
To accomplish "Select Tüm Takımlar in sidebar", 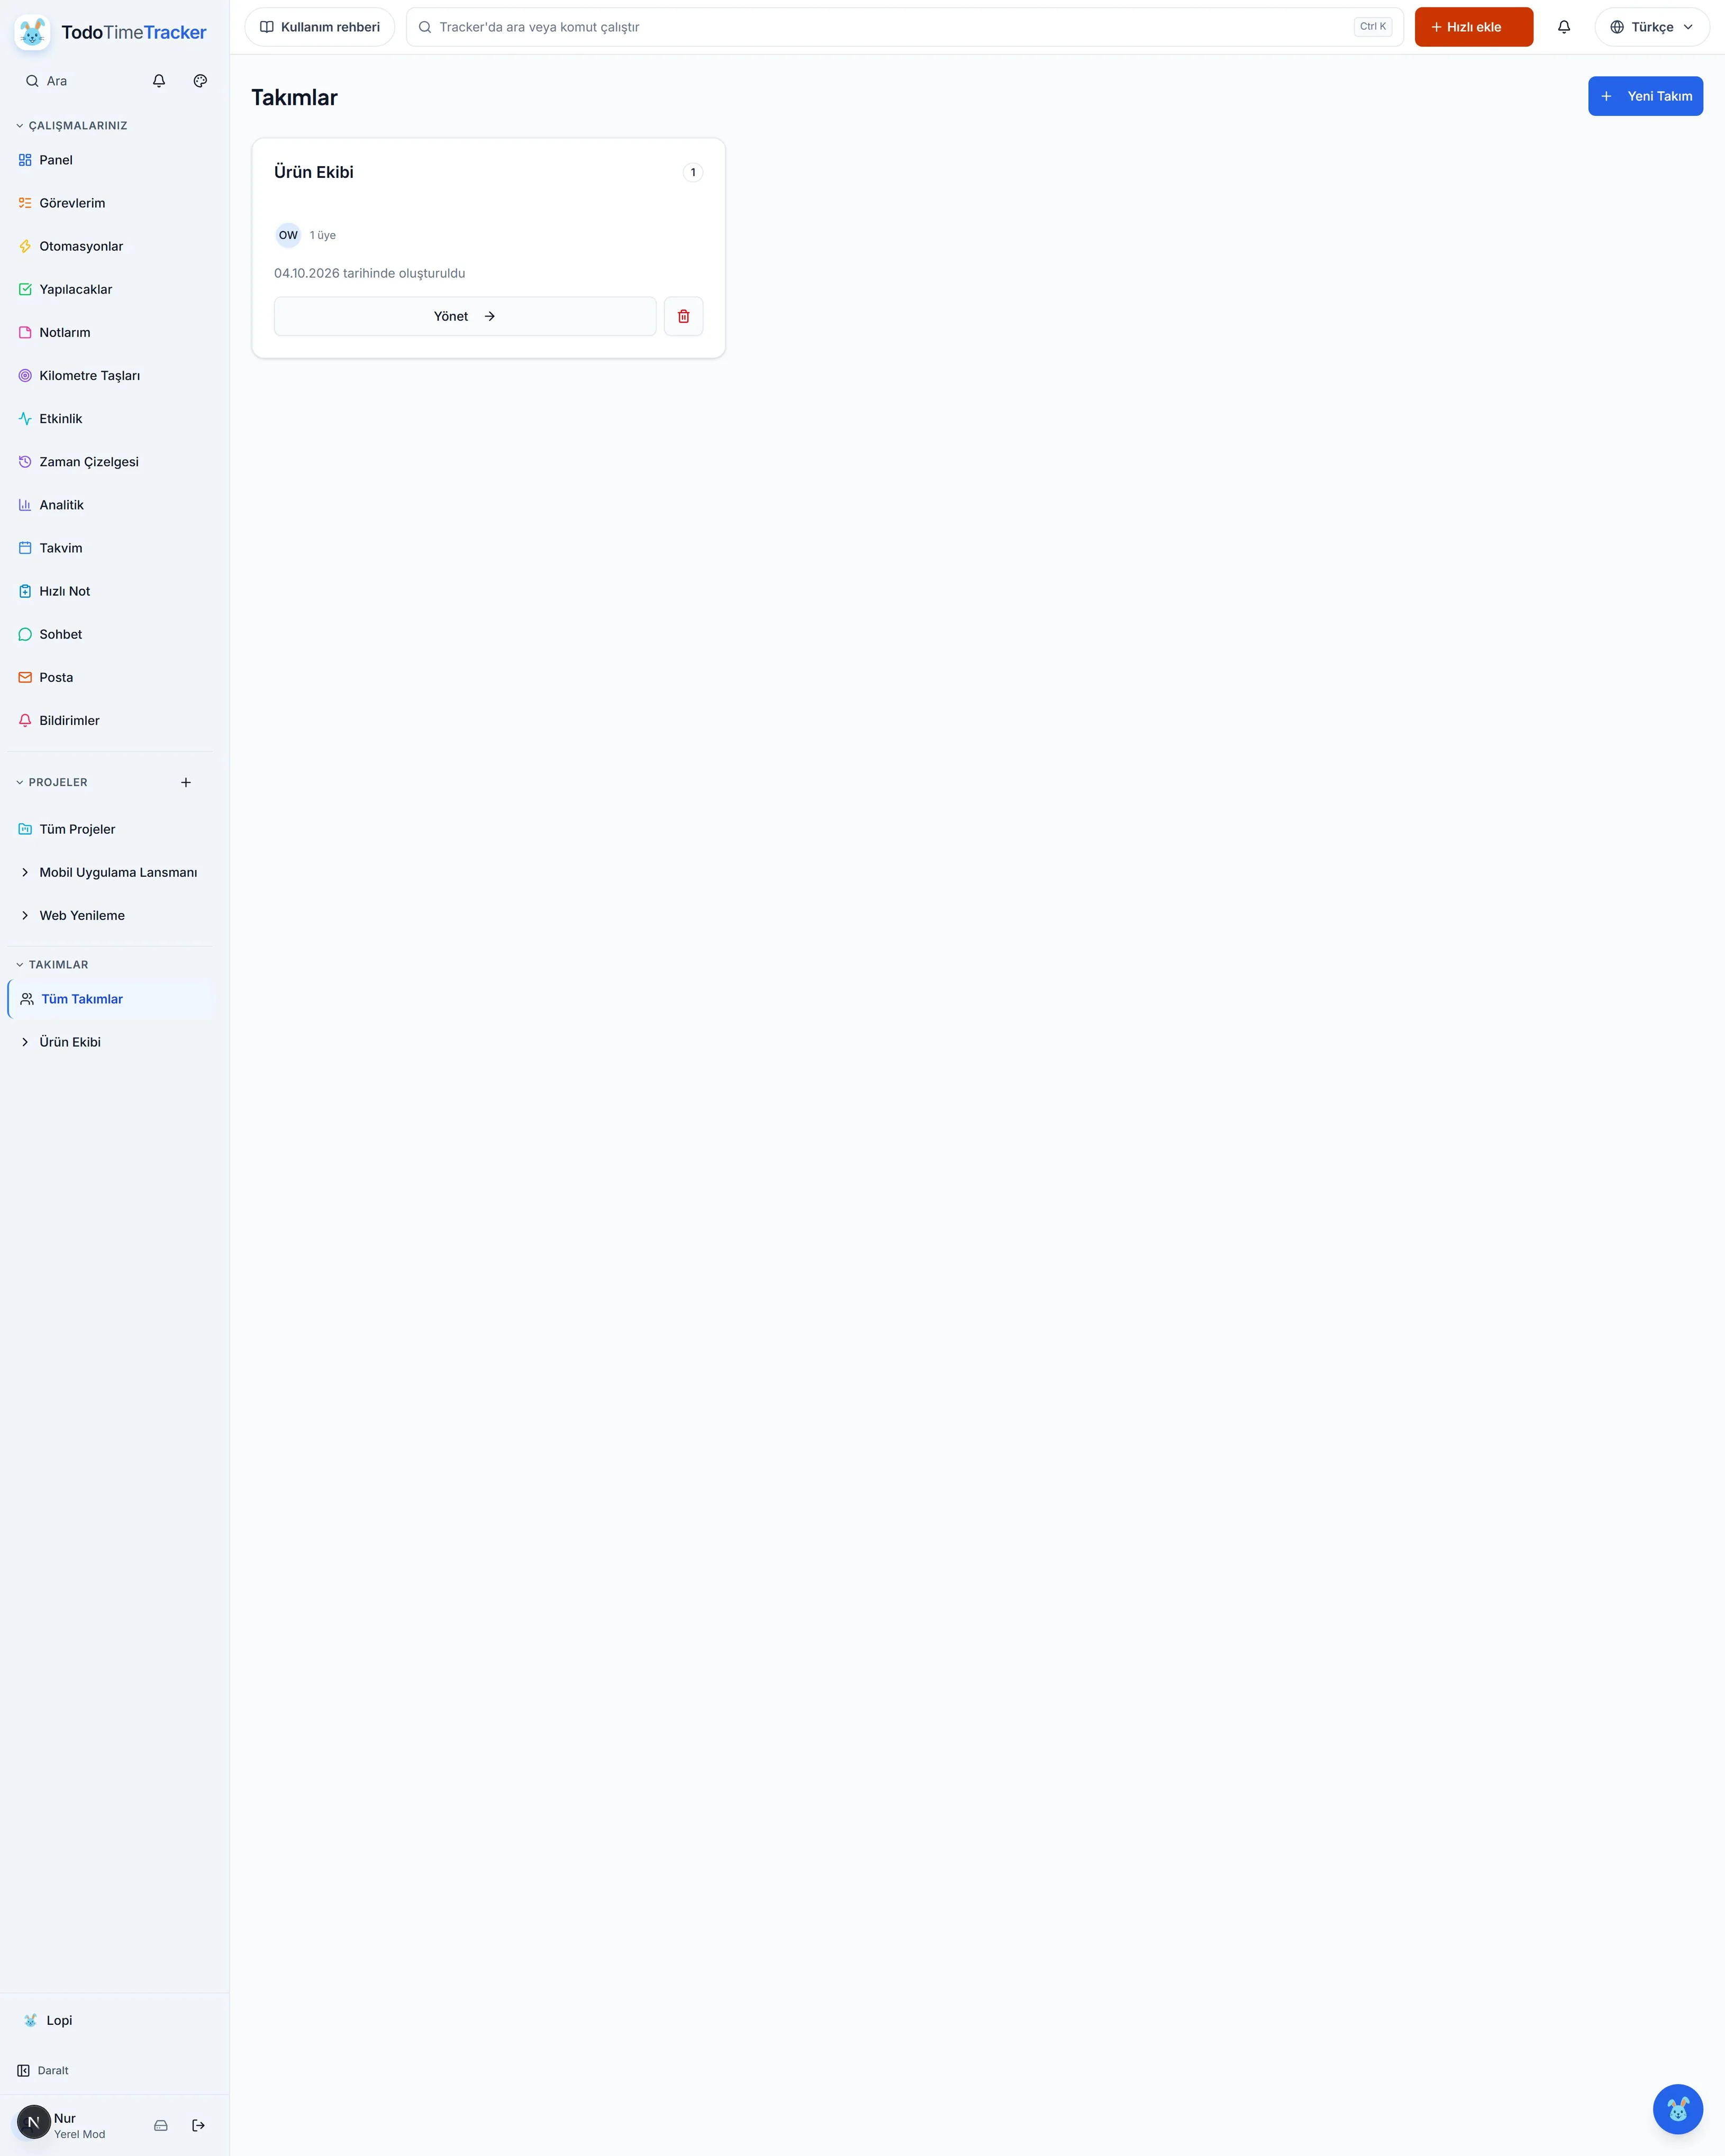I will pos(111,999).
